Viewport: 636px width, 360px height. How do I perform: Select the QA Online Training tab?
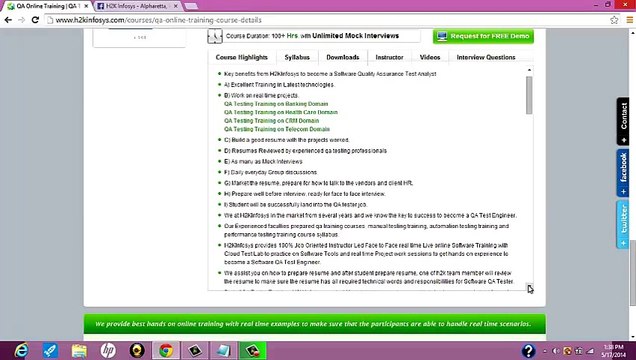pos(47,6)
